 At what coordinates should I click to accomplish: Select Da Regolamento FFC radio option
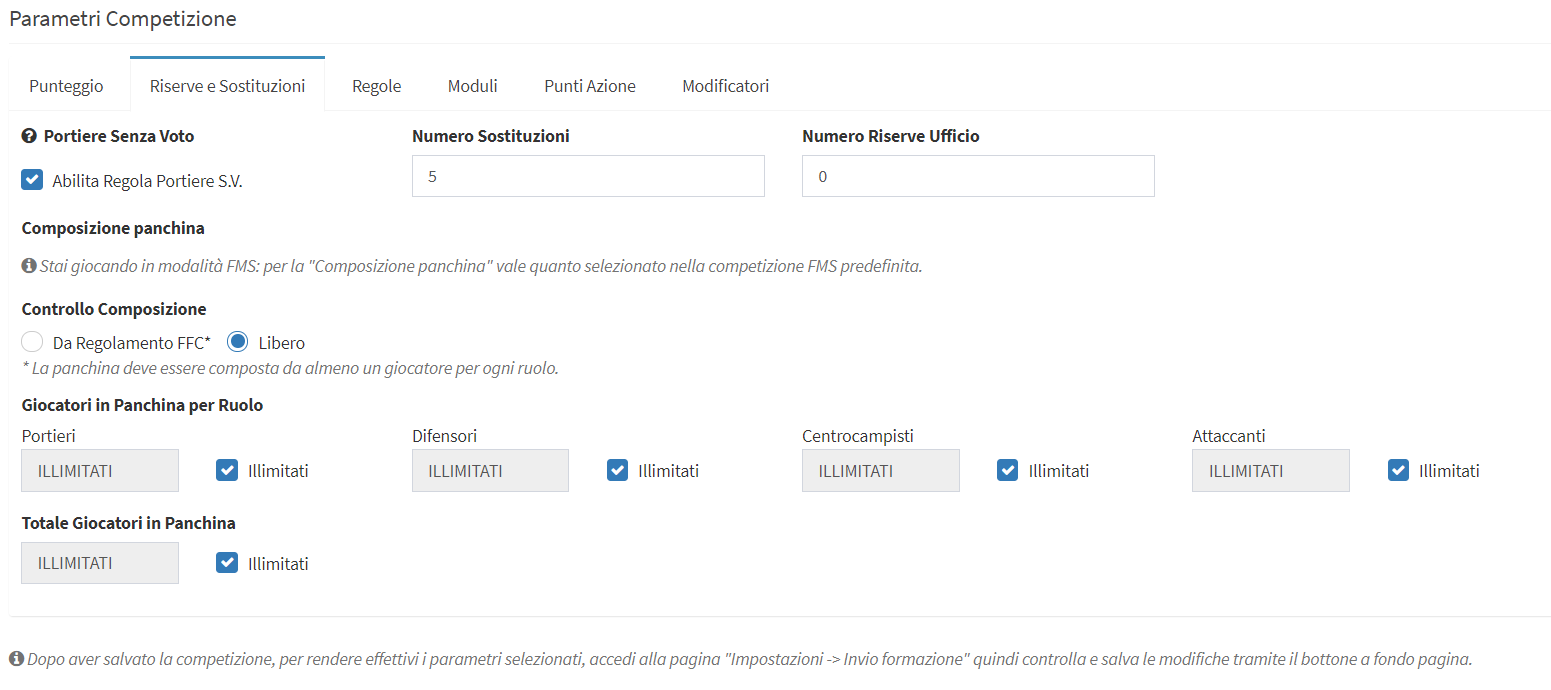pos(32,342)
